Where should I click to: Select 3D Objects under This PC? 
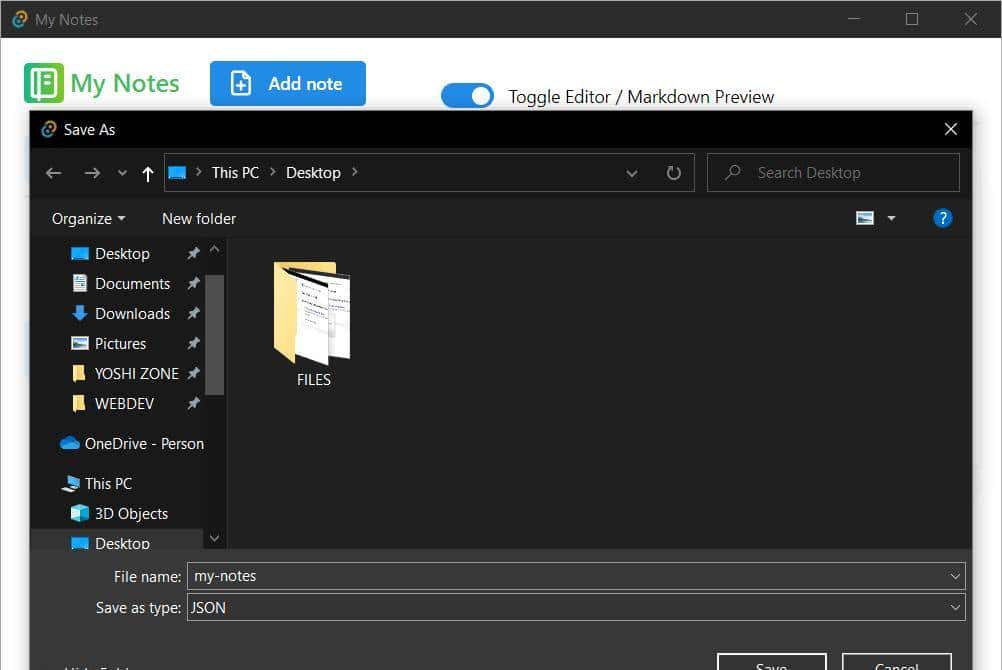[131, 513]
